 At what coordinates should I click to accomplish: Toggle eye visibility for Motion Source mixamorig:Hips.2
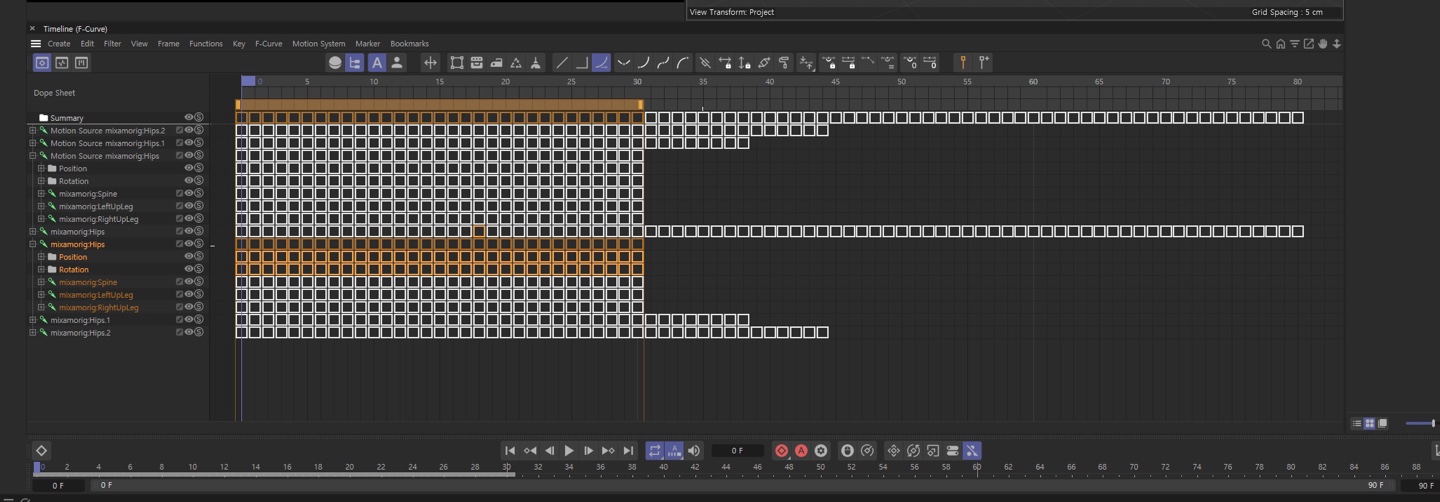[188, 131]
